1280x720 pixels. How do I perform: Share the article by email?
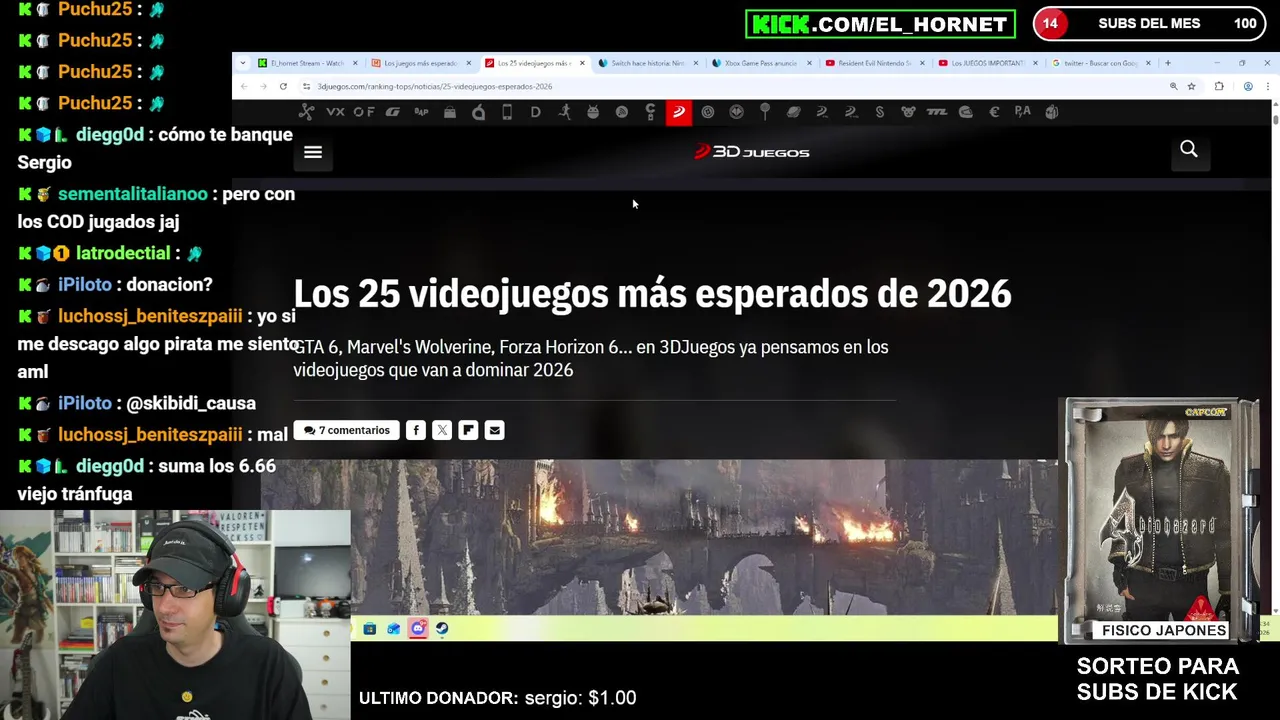tap(494, 430)
